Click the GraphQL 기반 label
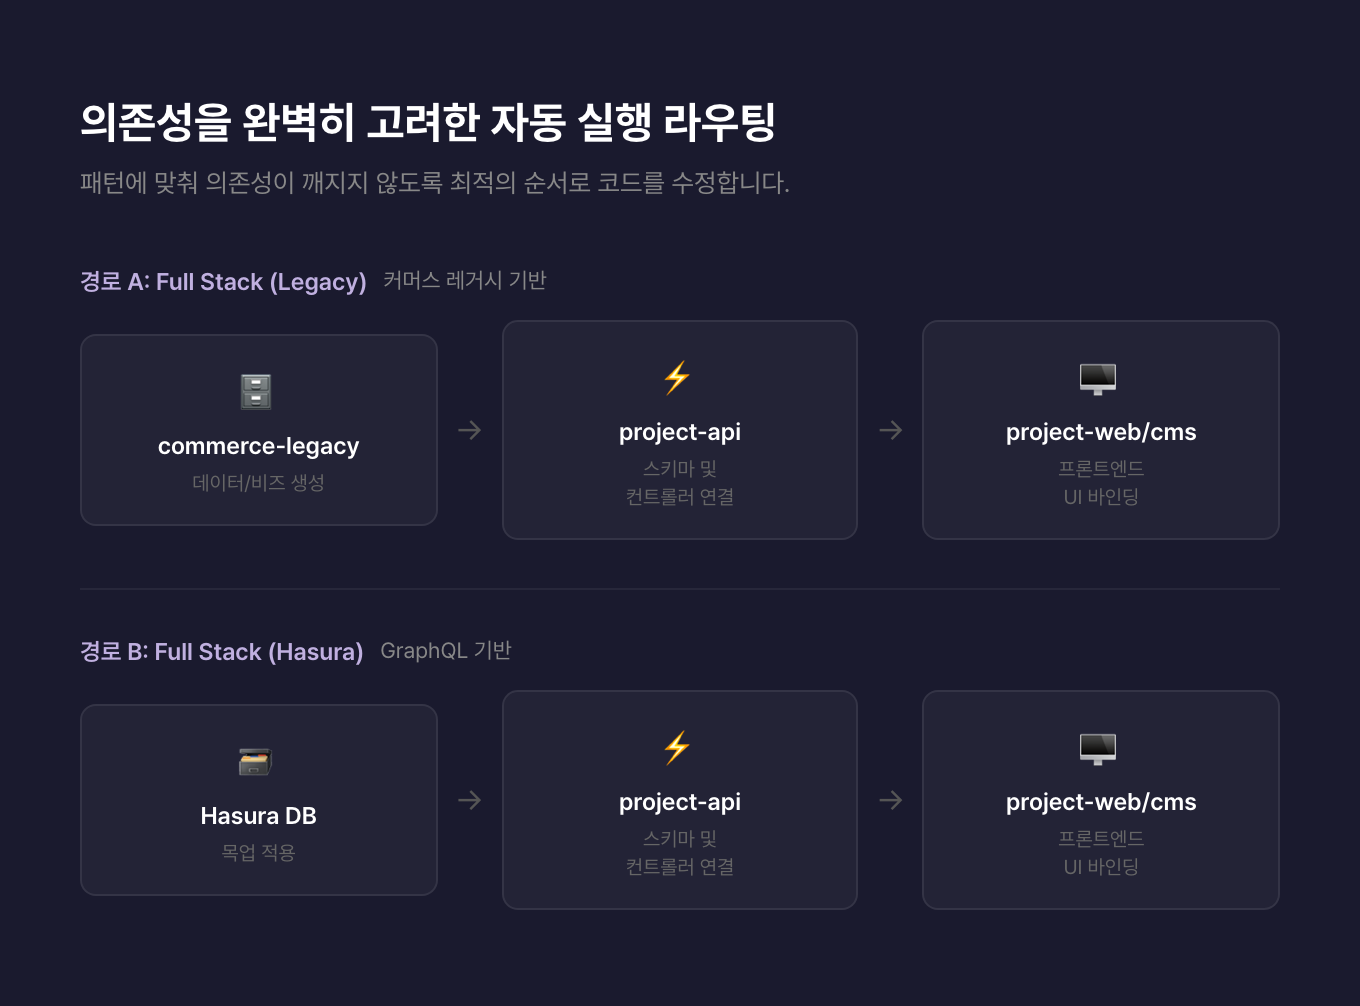 [446, 651]
